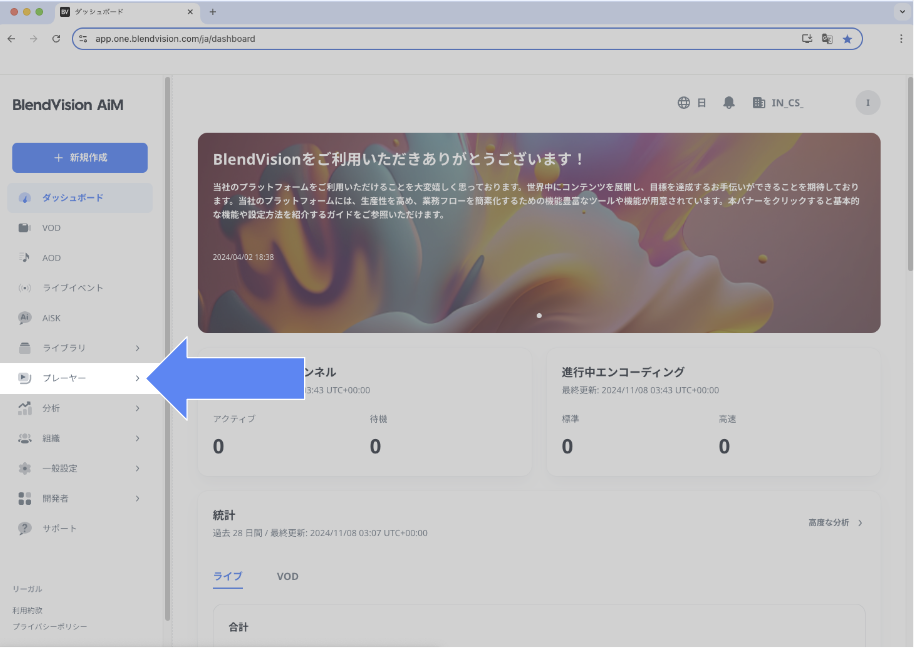This screenshot has height=648, width=914.
Task: Open the IN_CS_ organization switcher
Action: pyautogui.click(x=788, y=103)
